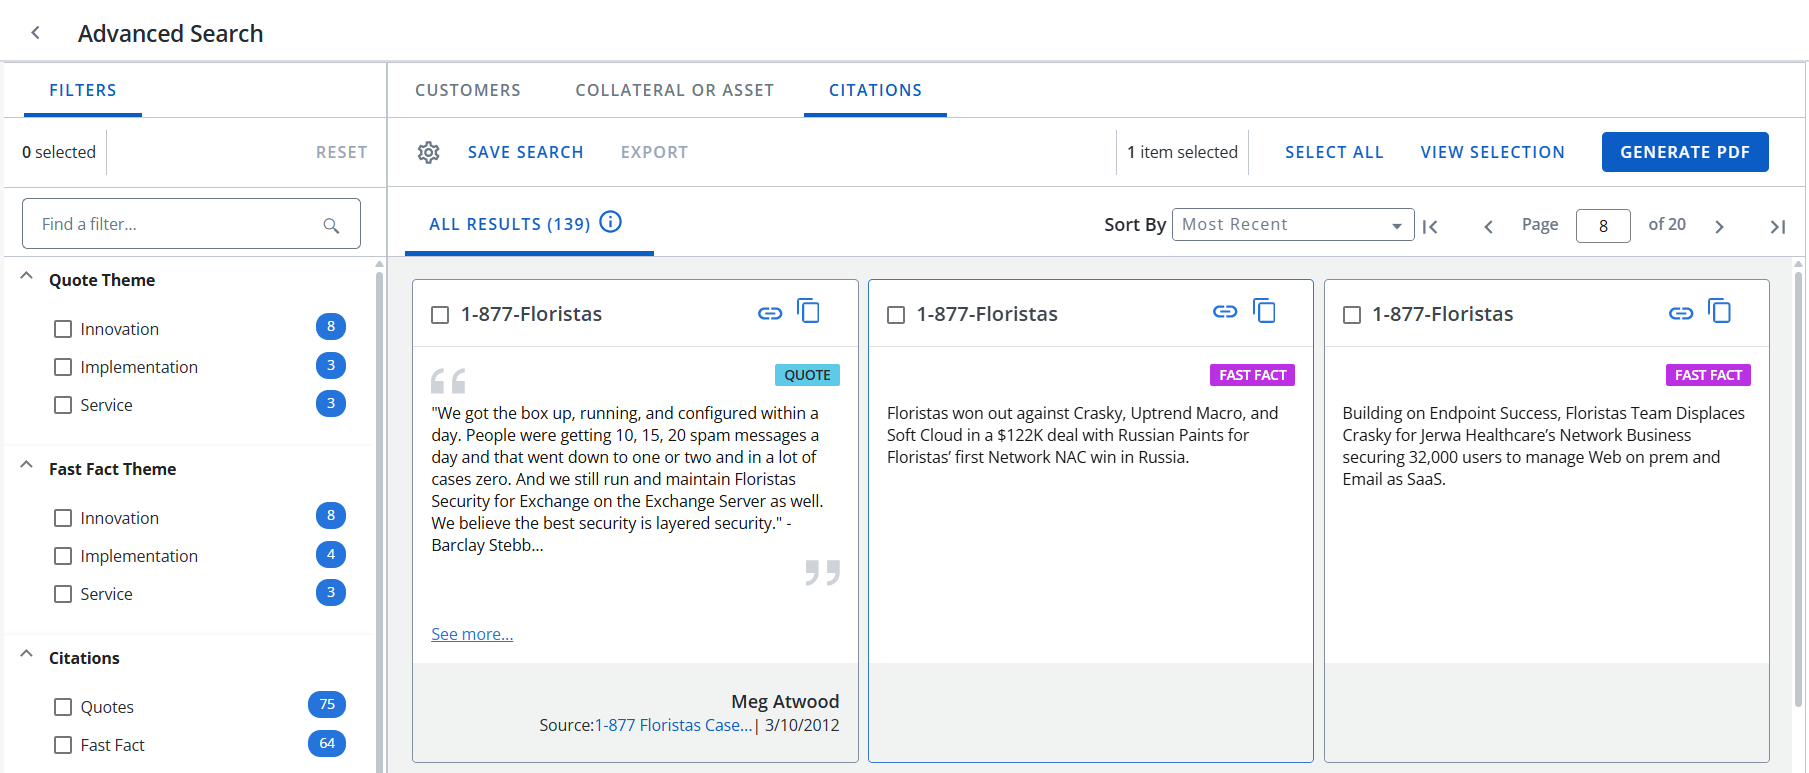The height and width of the screenshot is (773, 1809).
Task: Click the Find a filter search field
Action: (x=191, y=224)
